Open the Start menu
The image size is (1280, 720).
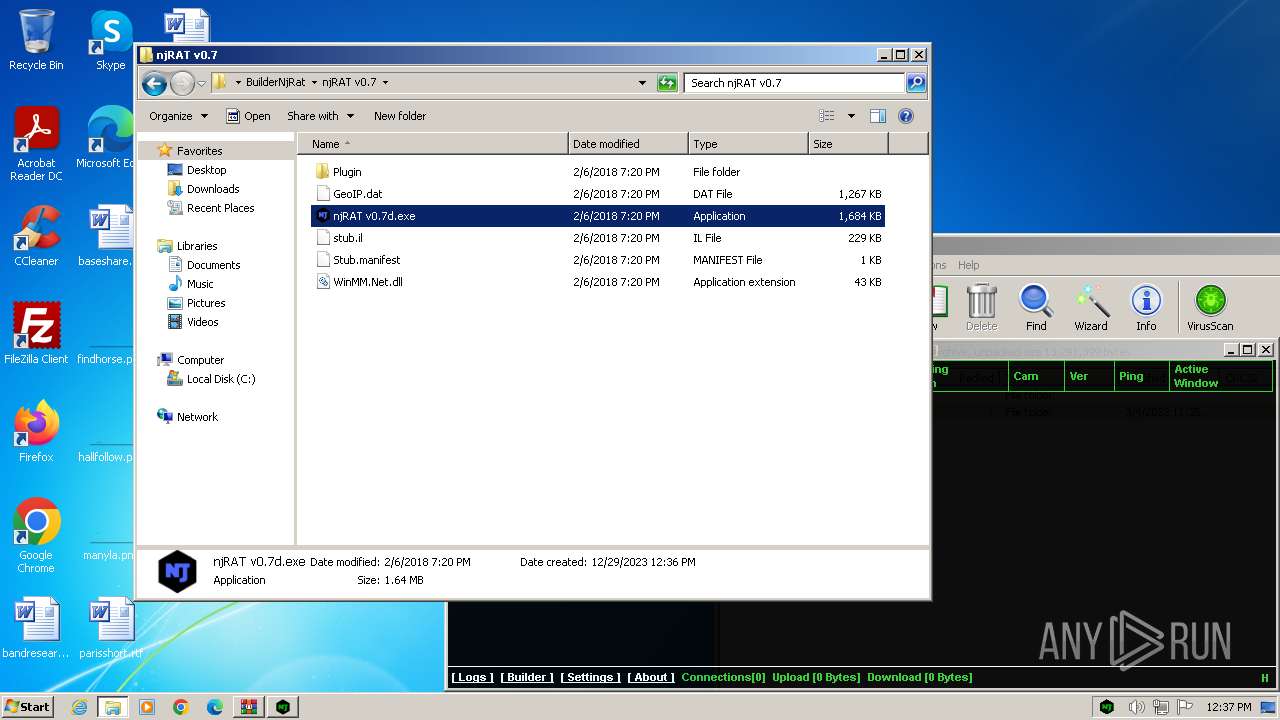28,707
